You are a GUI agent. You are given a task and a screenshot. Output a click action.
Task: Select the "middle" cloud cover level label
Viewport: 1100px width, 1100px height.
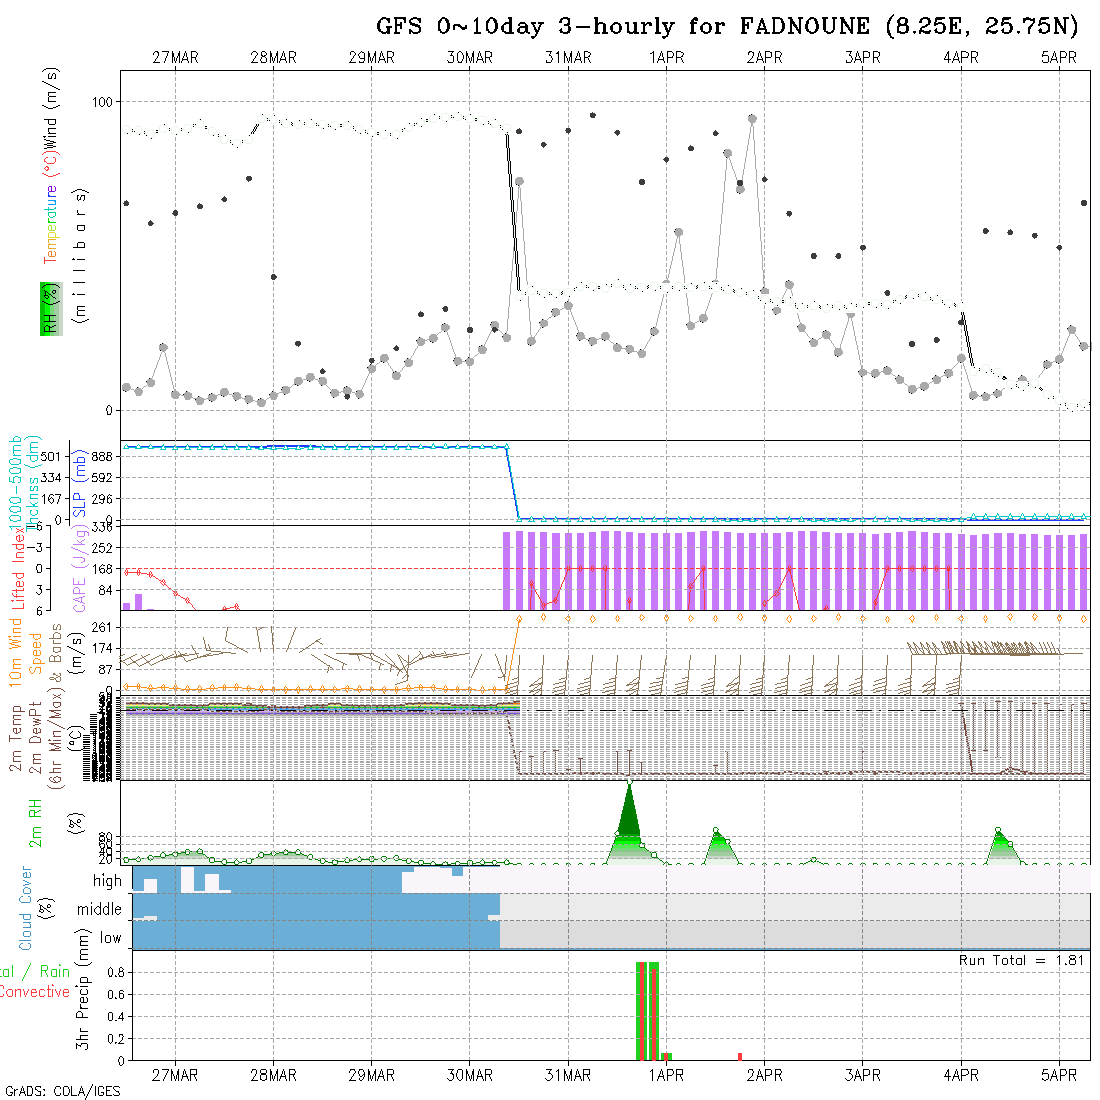100,909
